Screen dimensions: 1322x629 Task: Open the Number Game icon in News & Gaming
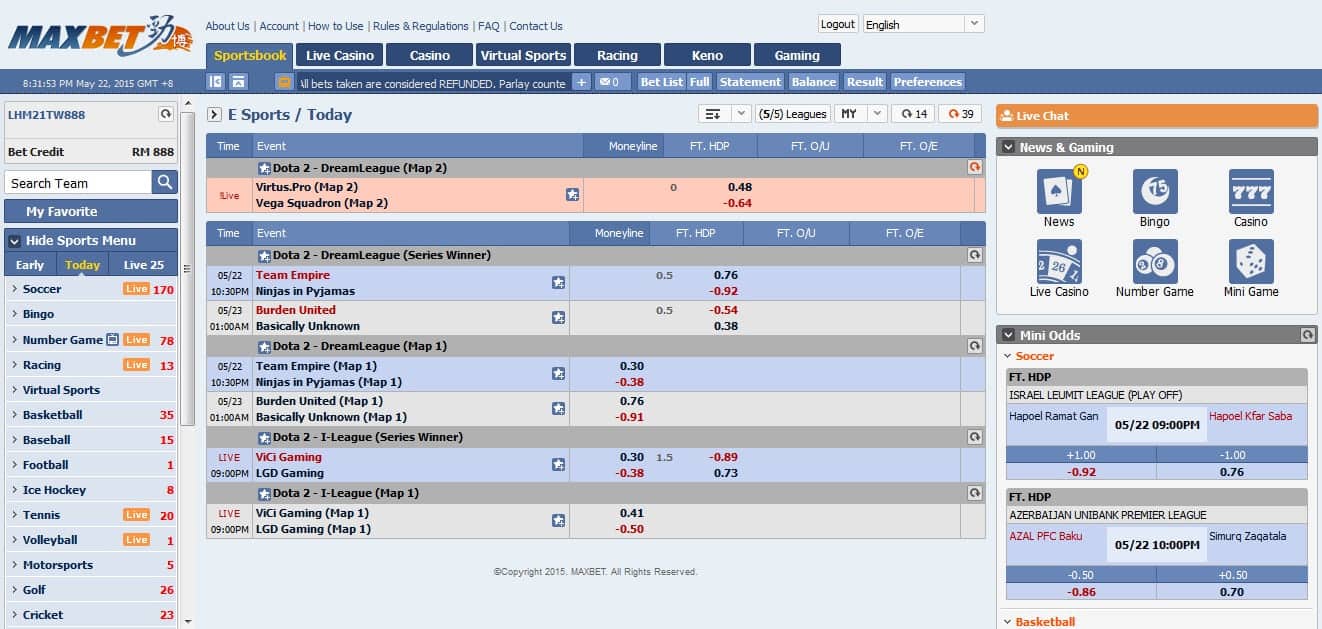point(1155,261)
